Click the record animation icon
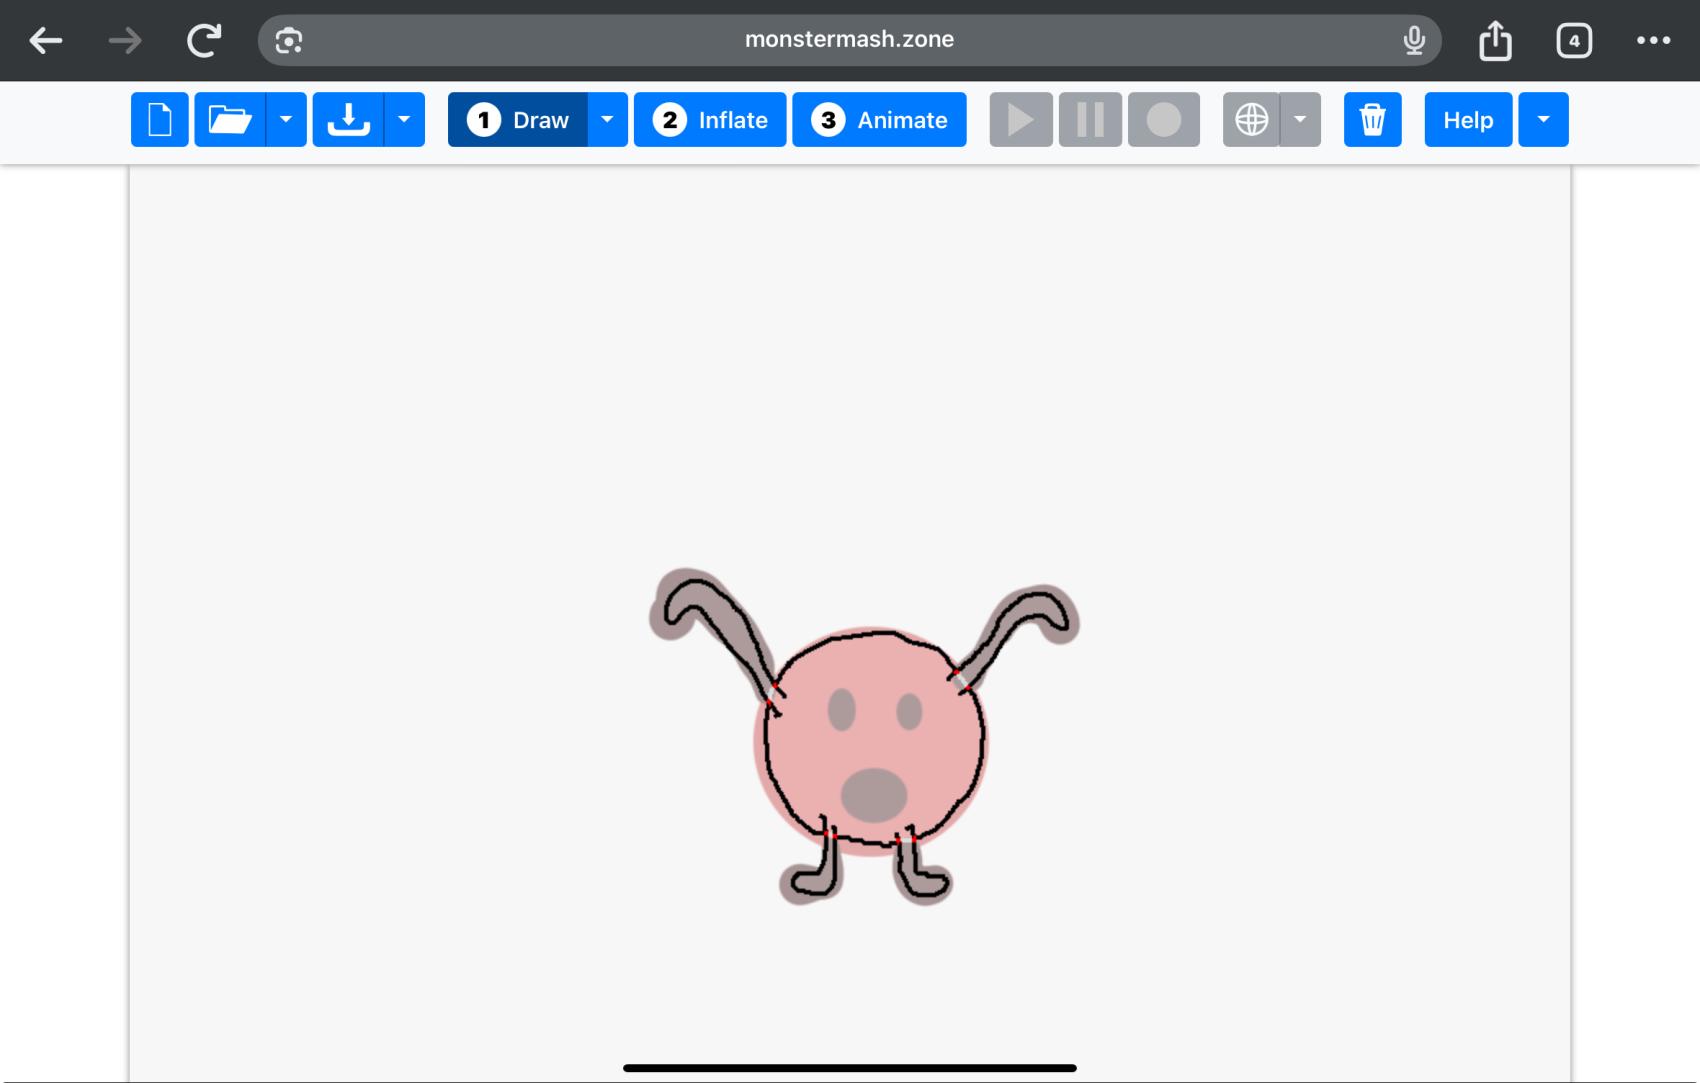This screenshot has height=1083, width=1700. point(1163,119)
